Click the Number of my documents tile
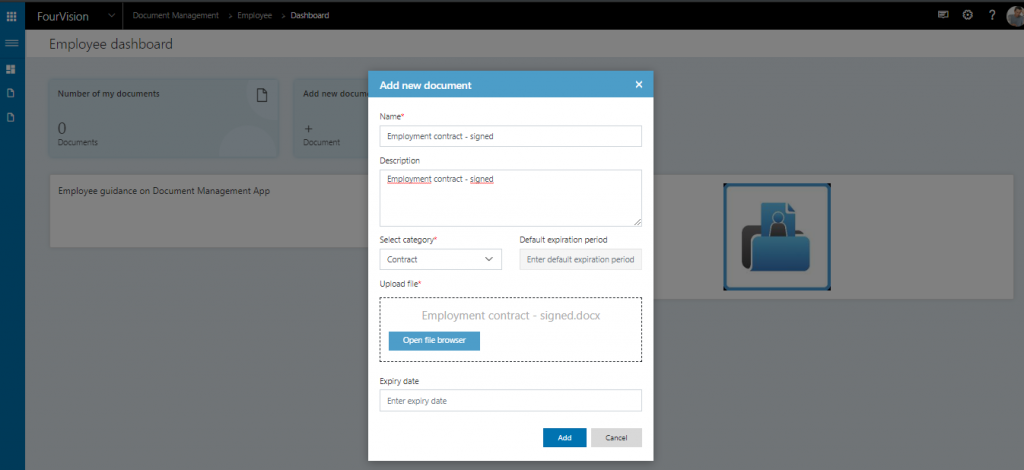This screenshot has width=1024, height=470. pos(163,118)
